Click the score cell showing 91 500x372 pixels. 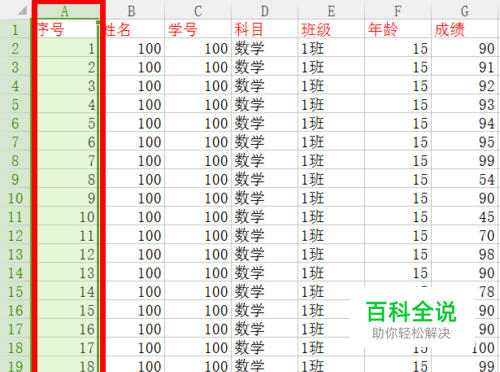click(x=465, y=67)
